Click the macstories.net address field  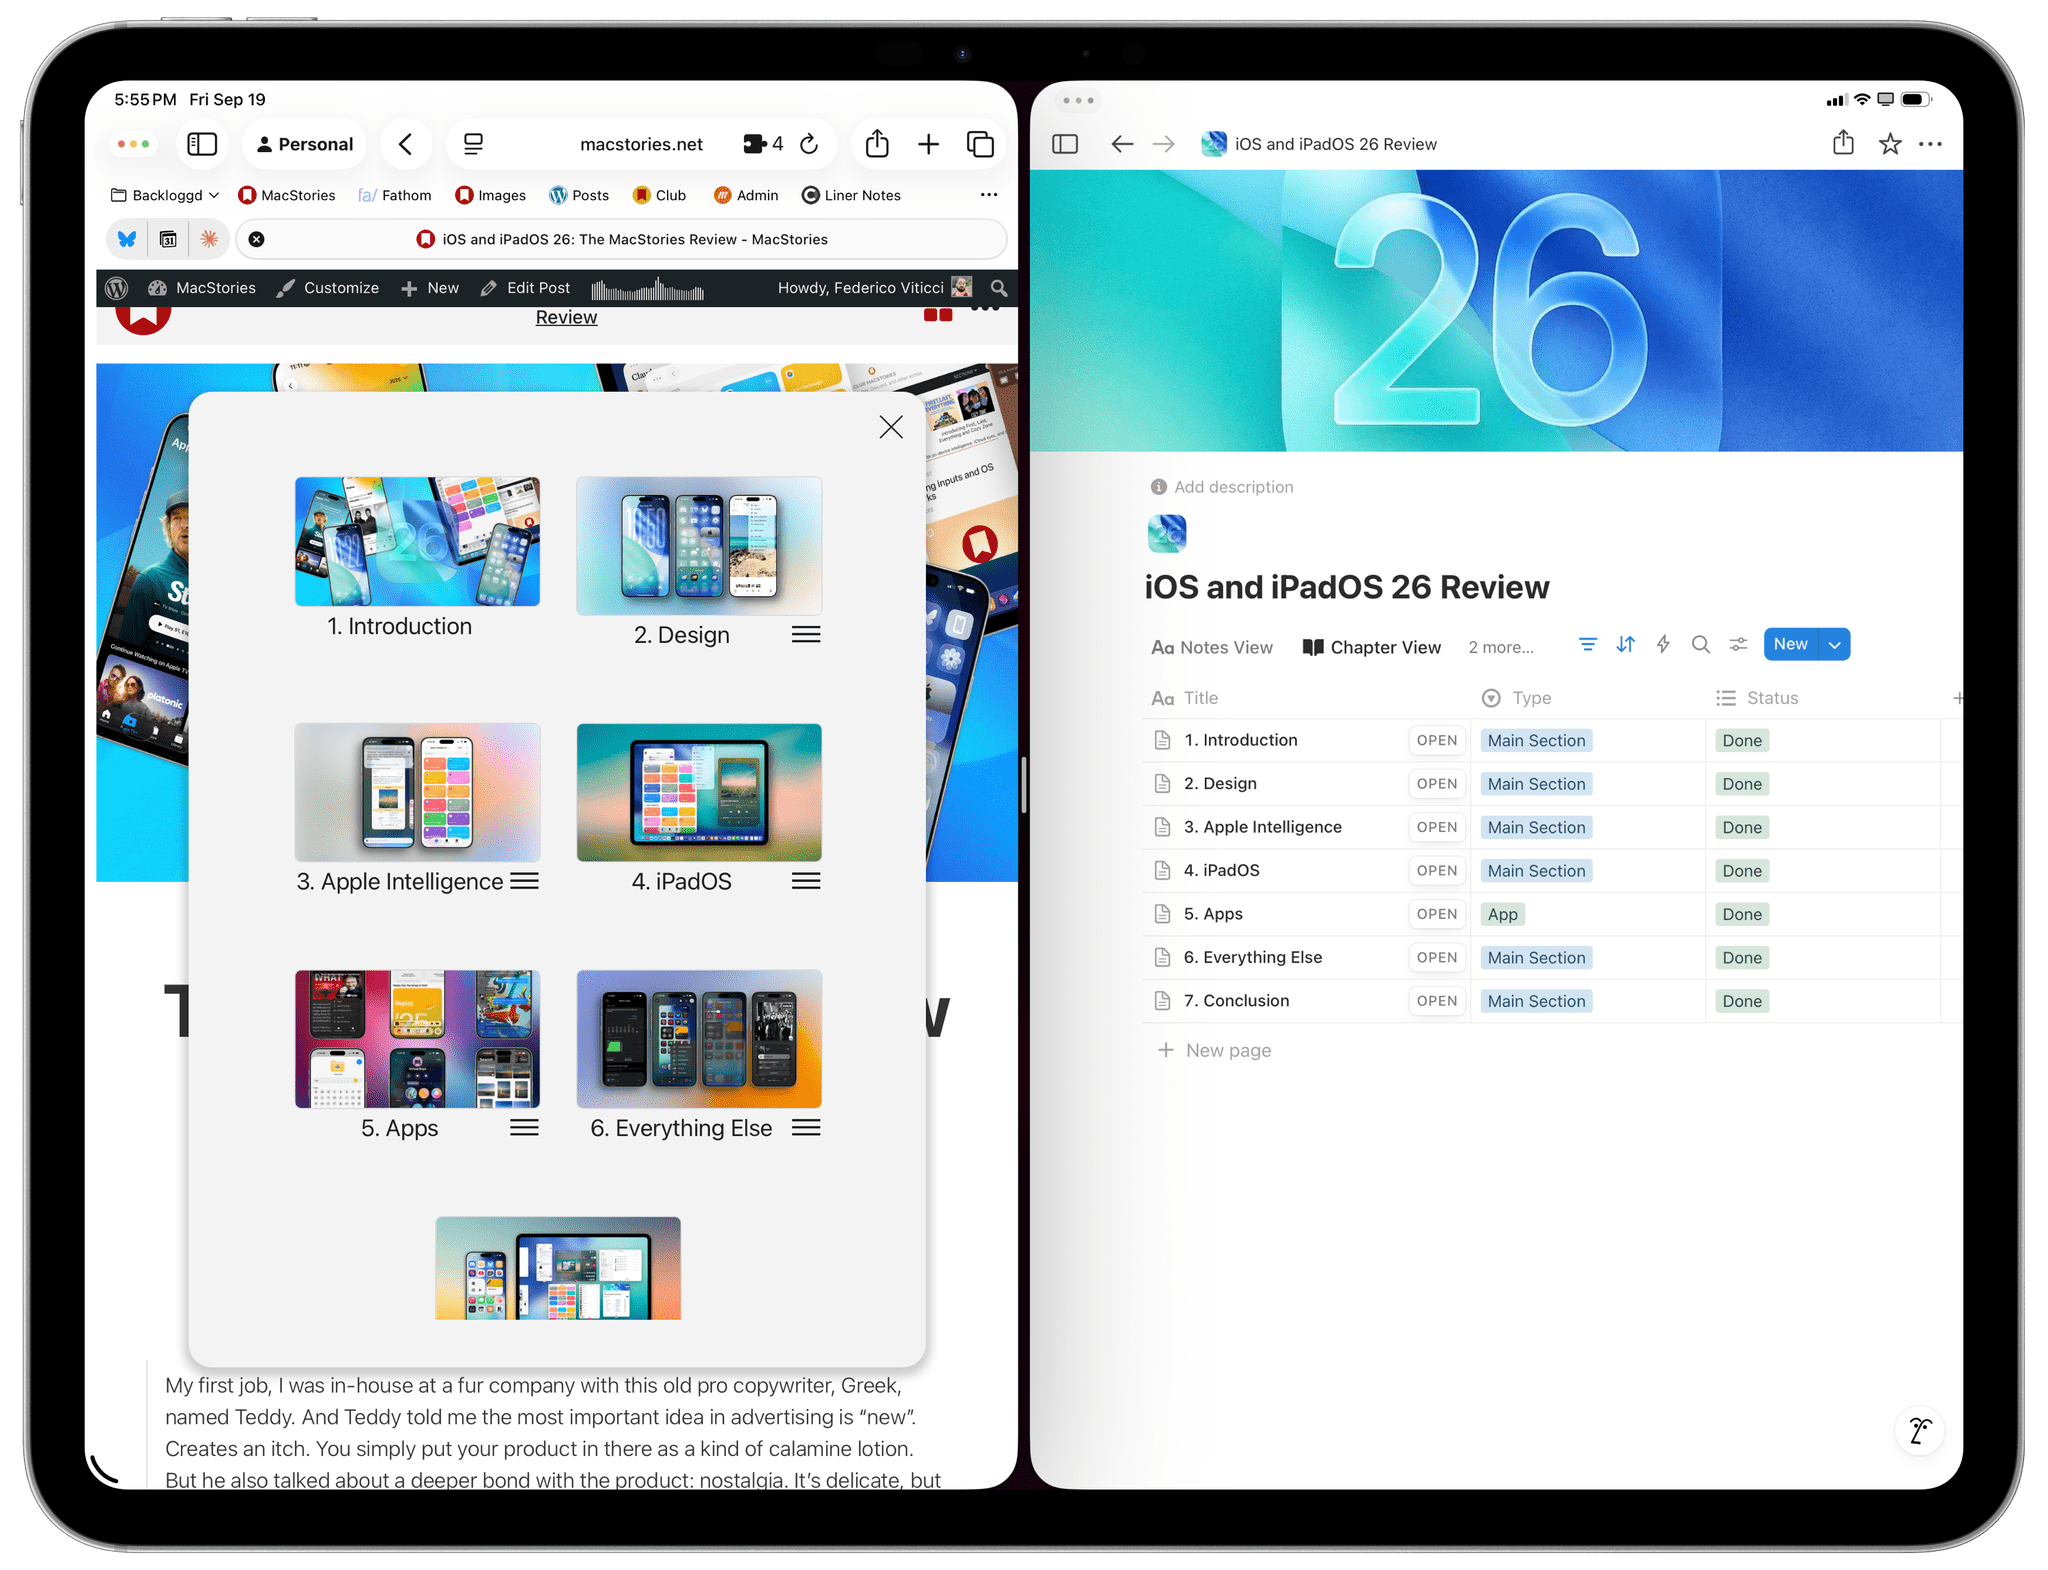click(641, 144)
